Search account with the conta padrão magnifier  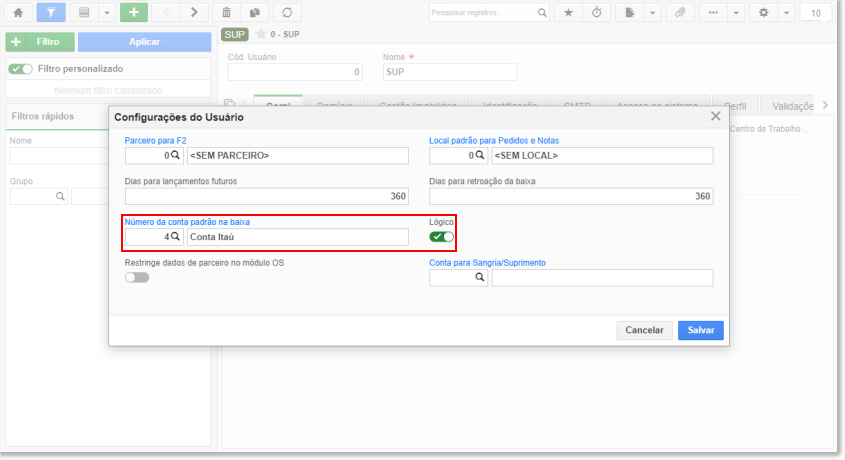pyautogui.click(x=175, y=236)
